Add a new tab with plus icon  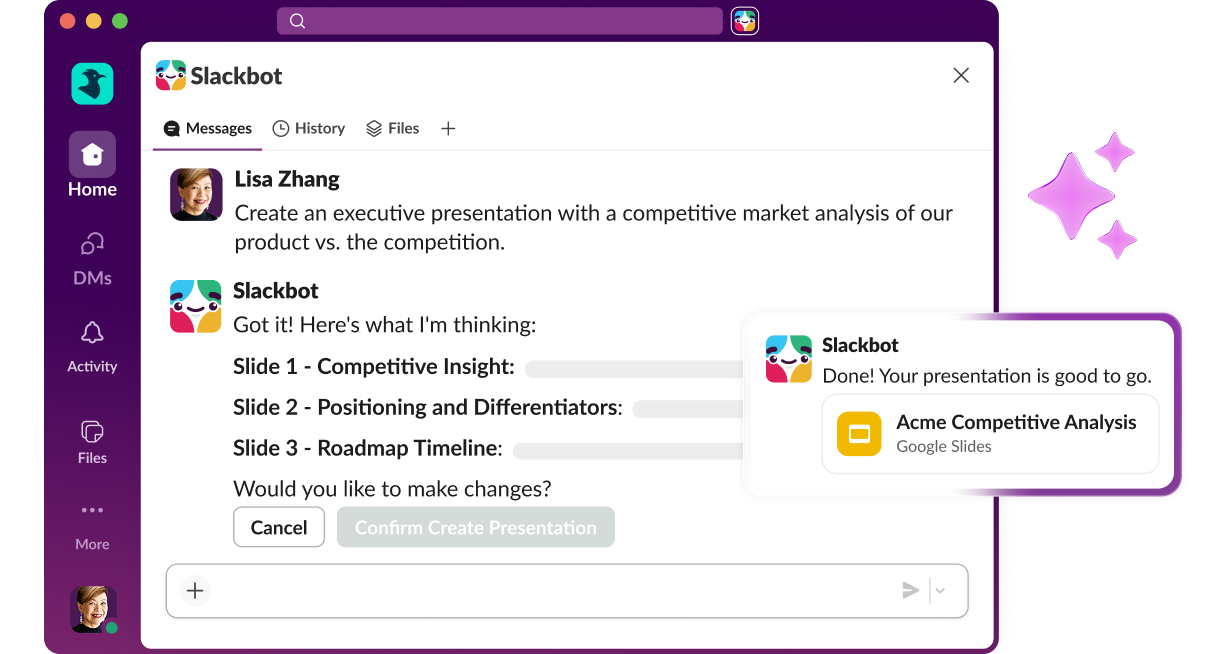tap(448, 128)
